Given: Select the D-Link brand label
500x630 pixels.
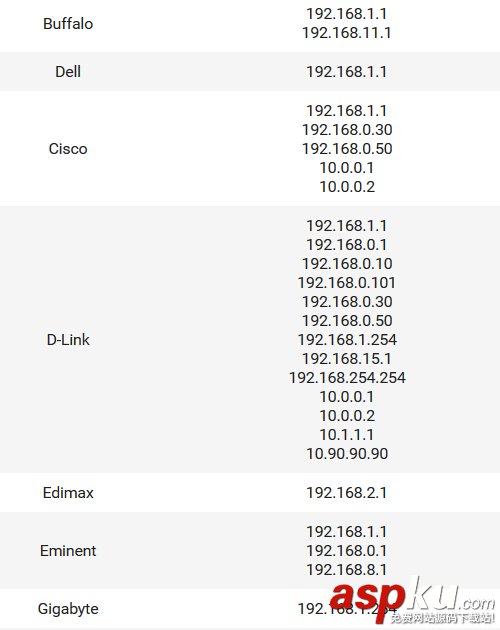Looking at the screenshot, I should tap(68, 340).
